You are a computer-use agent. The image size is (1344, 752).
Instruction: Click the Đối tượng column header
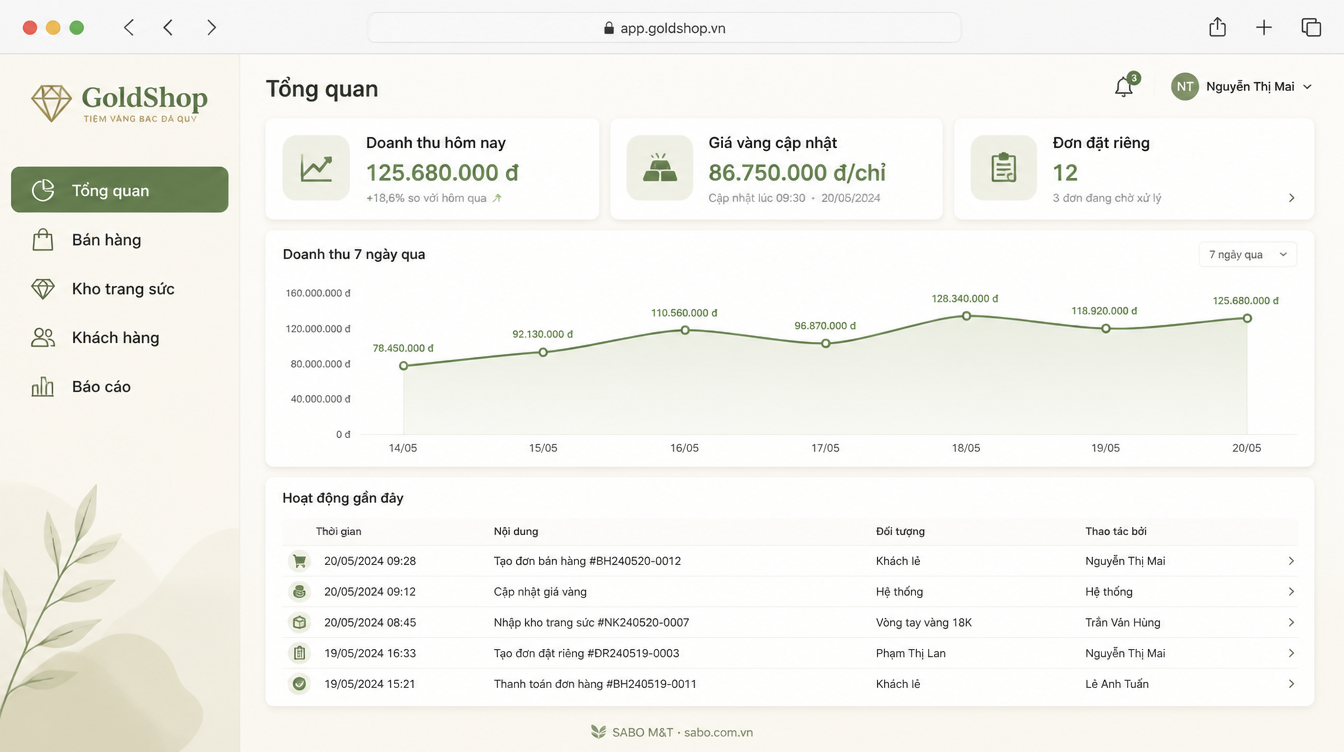tap(900, 531)
